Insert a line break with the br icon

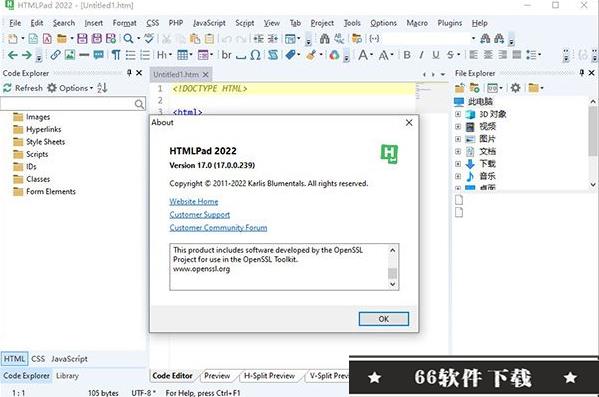click(227, 55)
